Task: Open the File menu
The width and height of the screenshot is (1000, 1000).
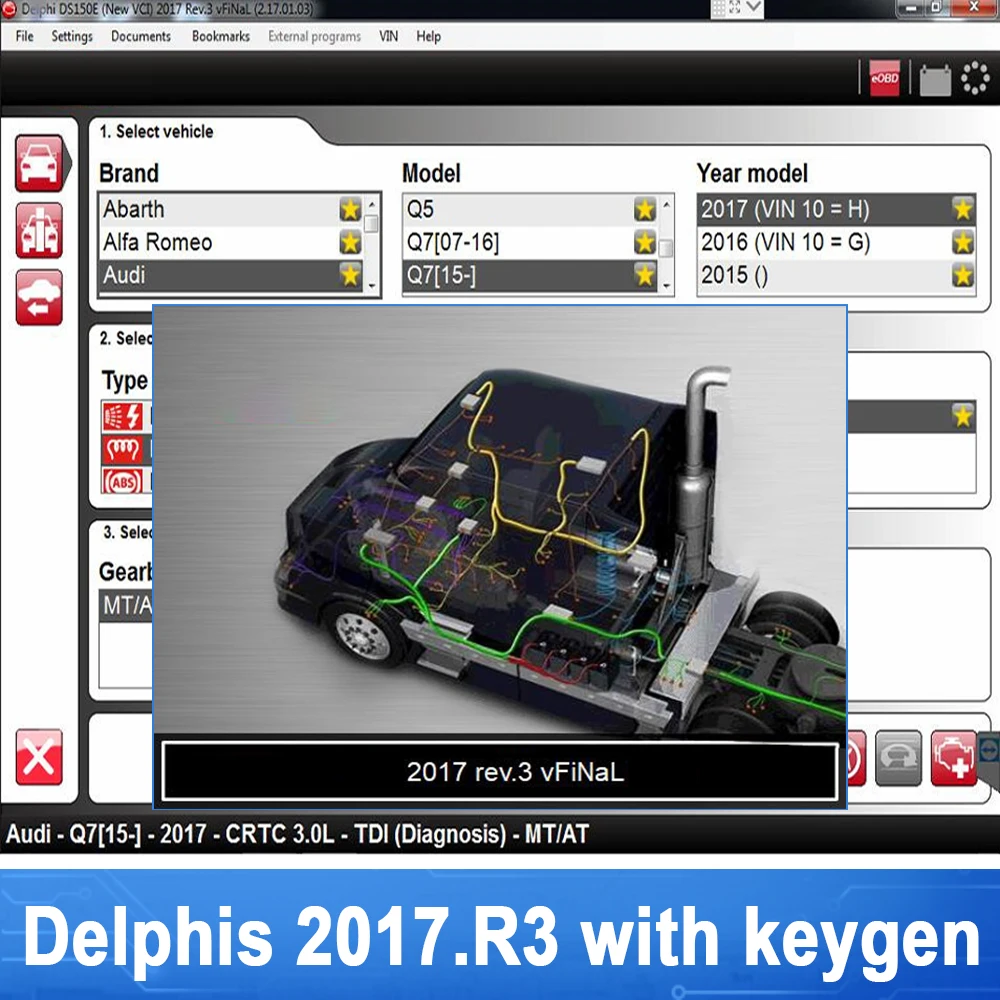Action: click(x=23, y=36)
